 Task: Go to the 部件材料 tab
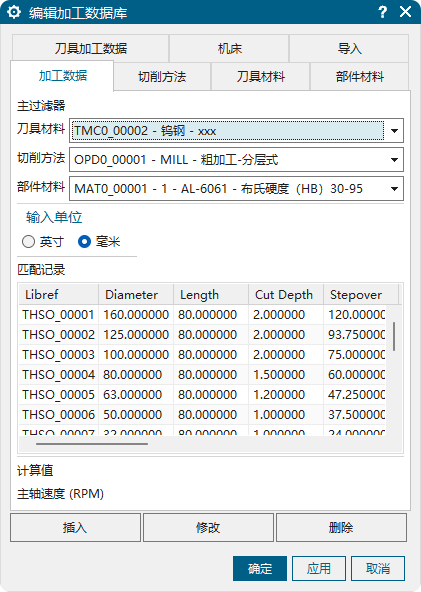[x=359, y=77]
